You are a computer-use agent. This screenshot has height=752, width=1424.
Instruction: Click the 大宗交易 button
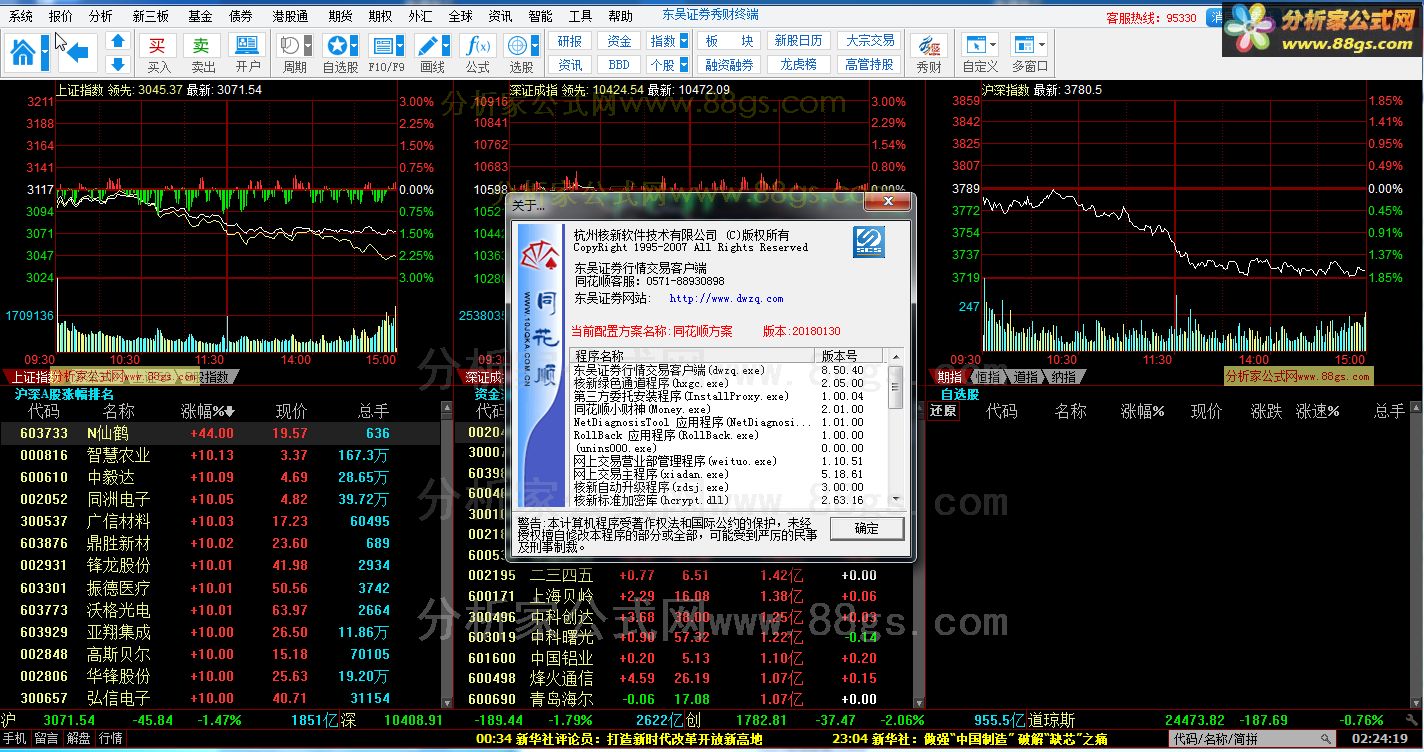coord(870,41)
